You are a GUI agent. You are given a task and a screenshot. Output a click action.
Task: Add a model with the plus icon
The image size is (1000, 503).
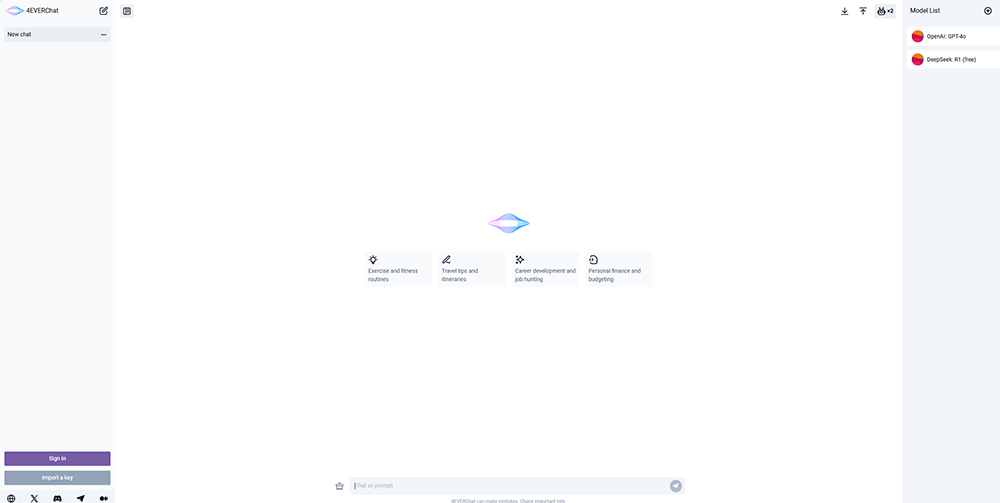988,11
